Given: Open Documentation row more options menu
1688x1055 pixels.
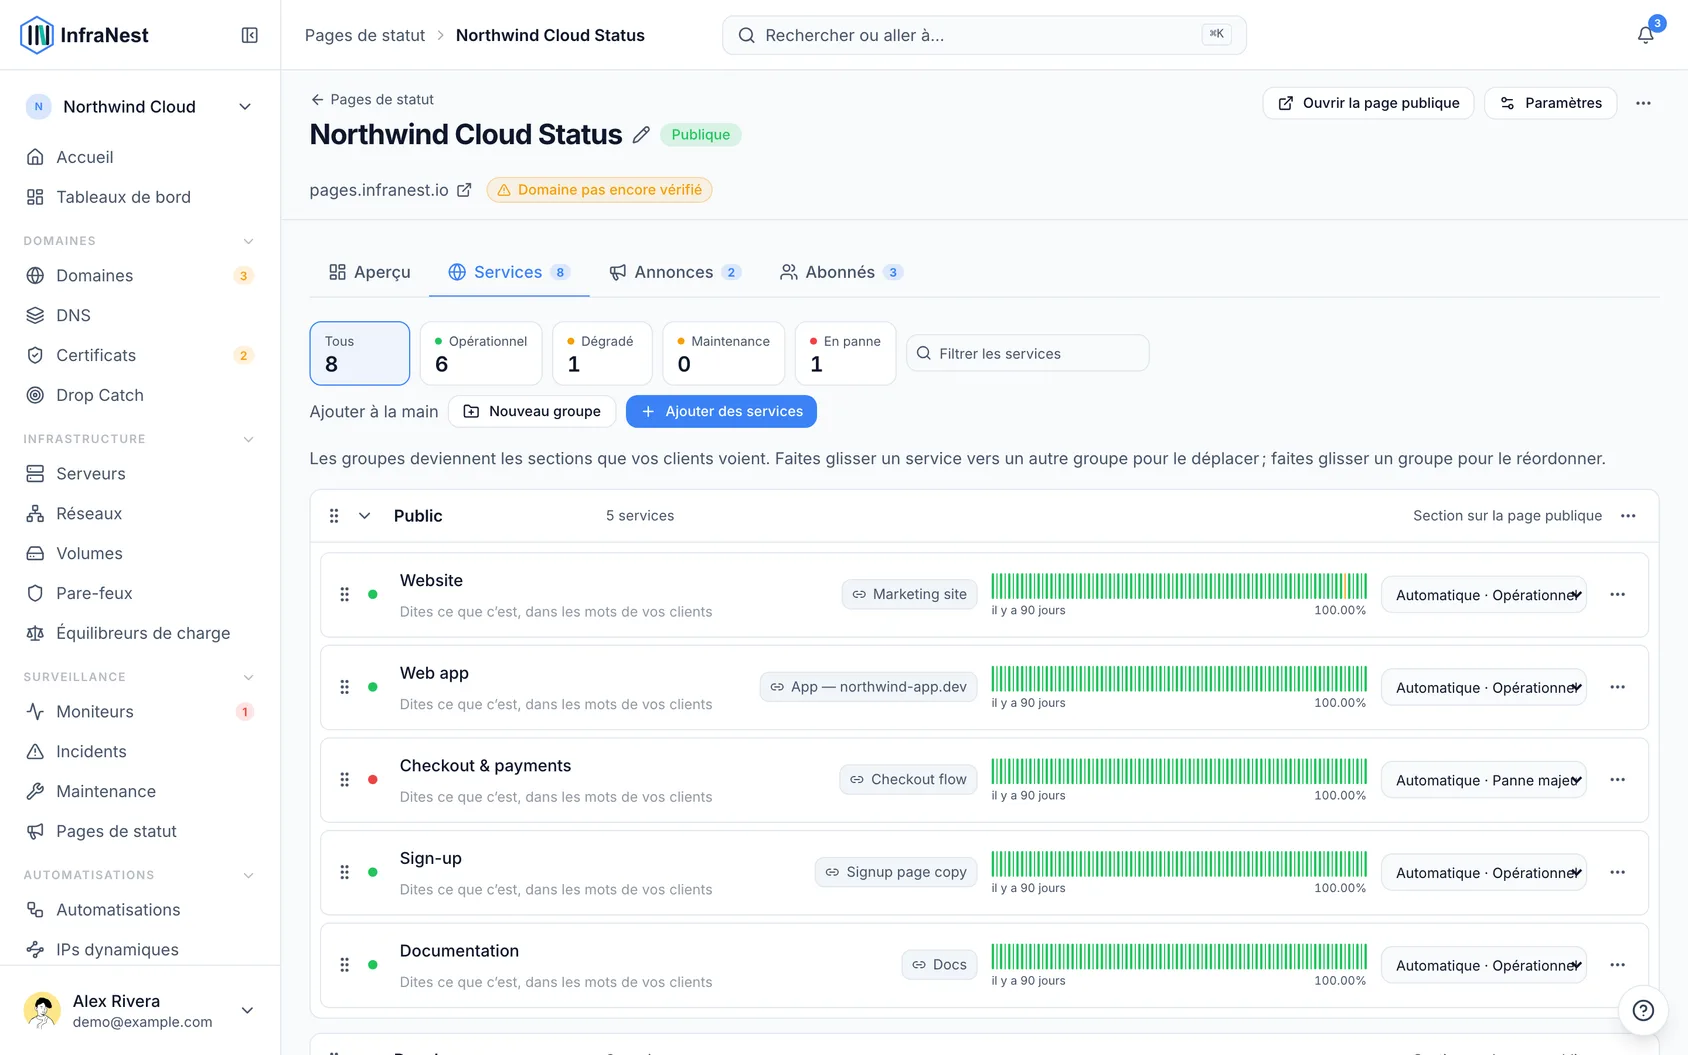Looking at the screenshot, I should (x=1617, y=965).
